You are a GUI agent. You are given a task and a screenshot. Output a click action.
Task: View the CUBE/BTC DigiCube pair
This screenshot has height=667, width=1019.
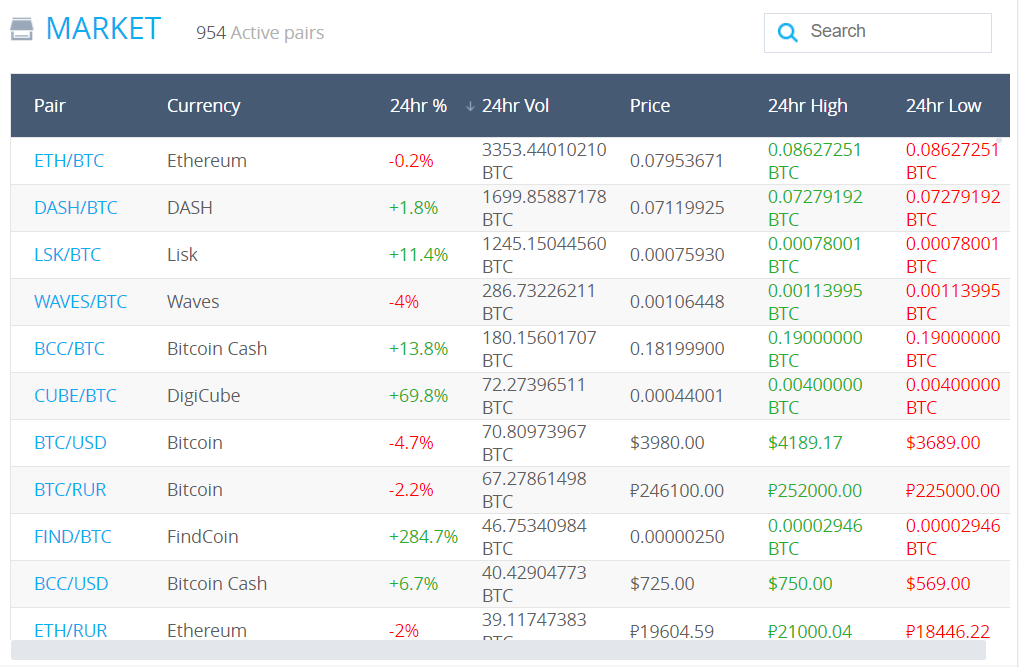75,396
